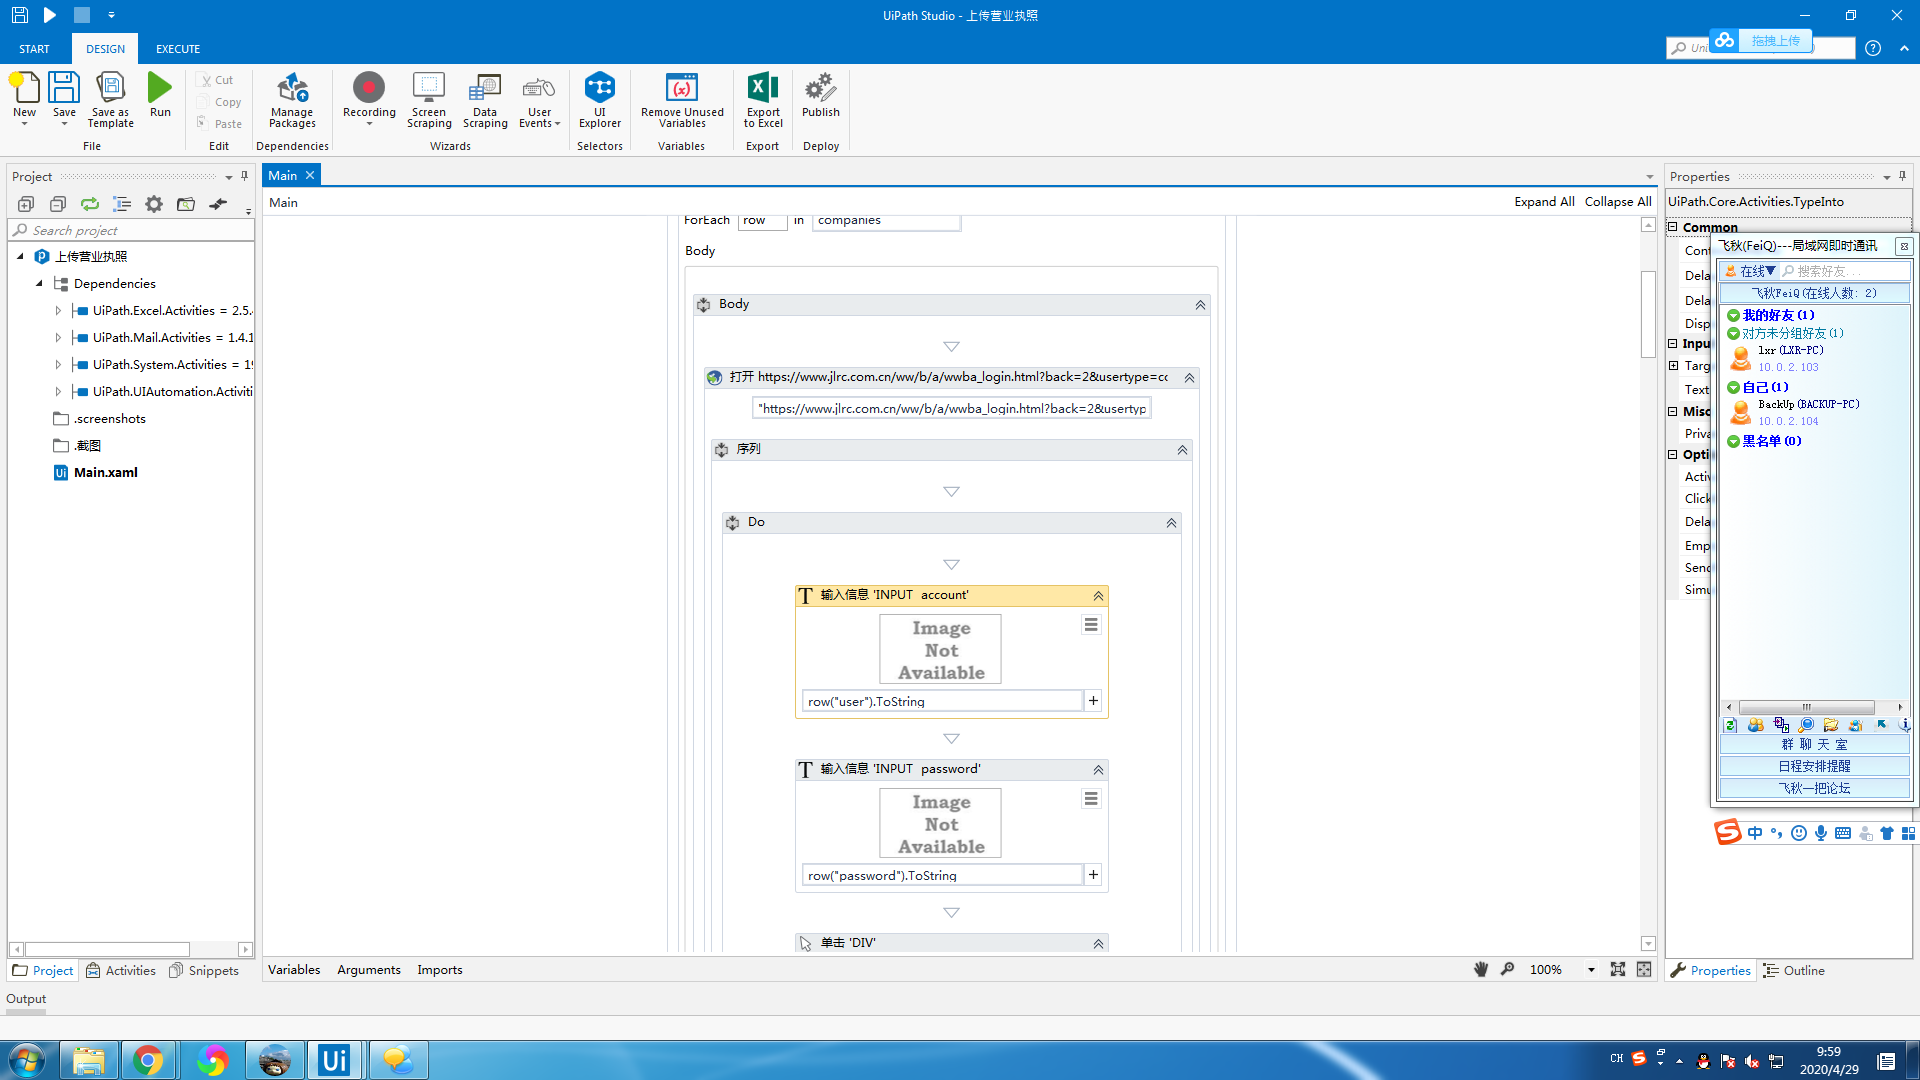Open the zoom level 100% dropdown
This screenshot has width=1920, height=1080.
coord(1590,969)
